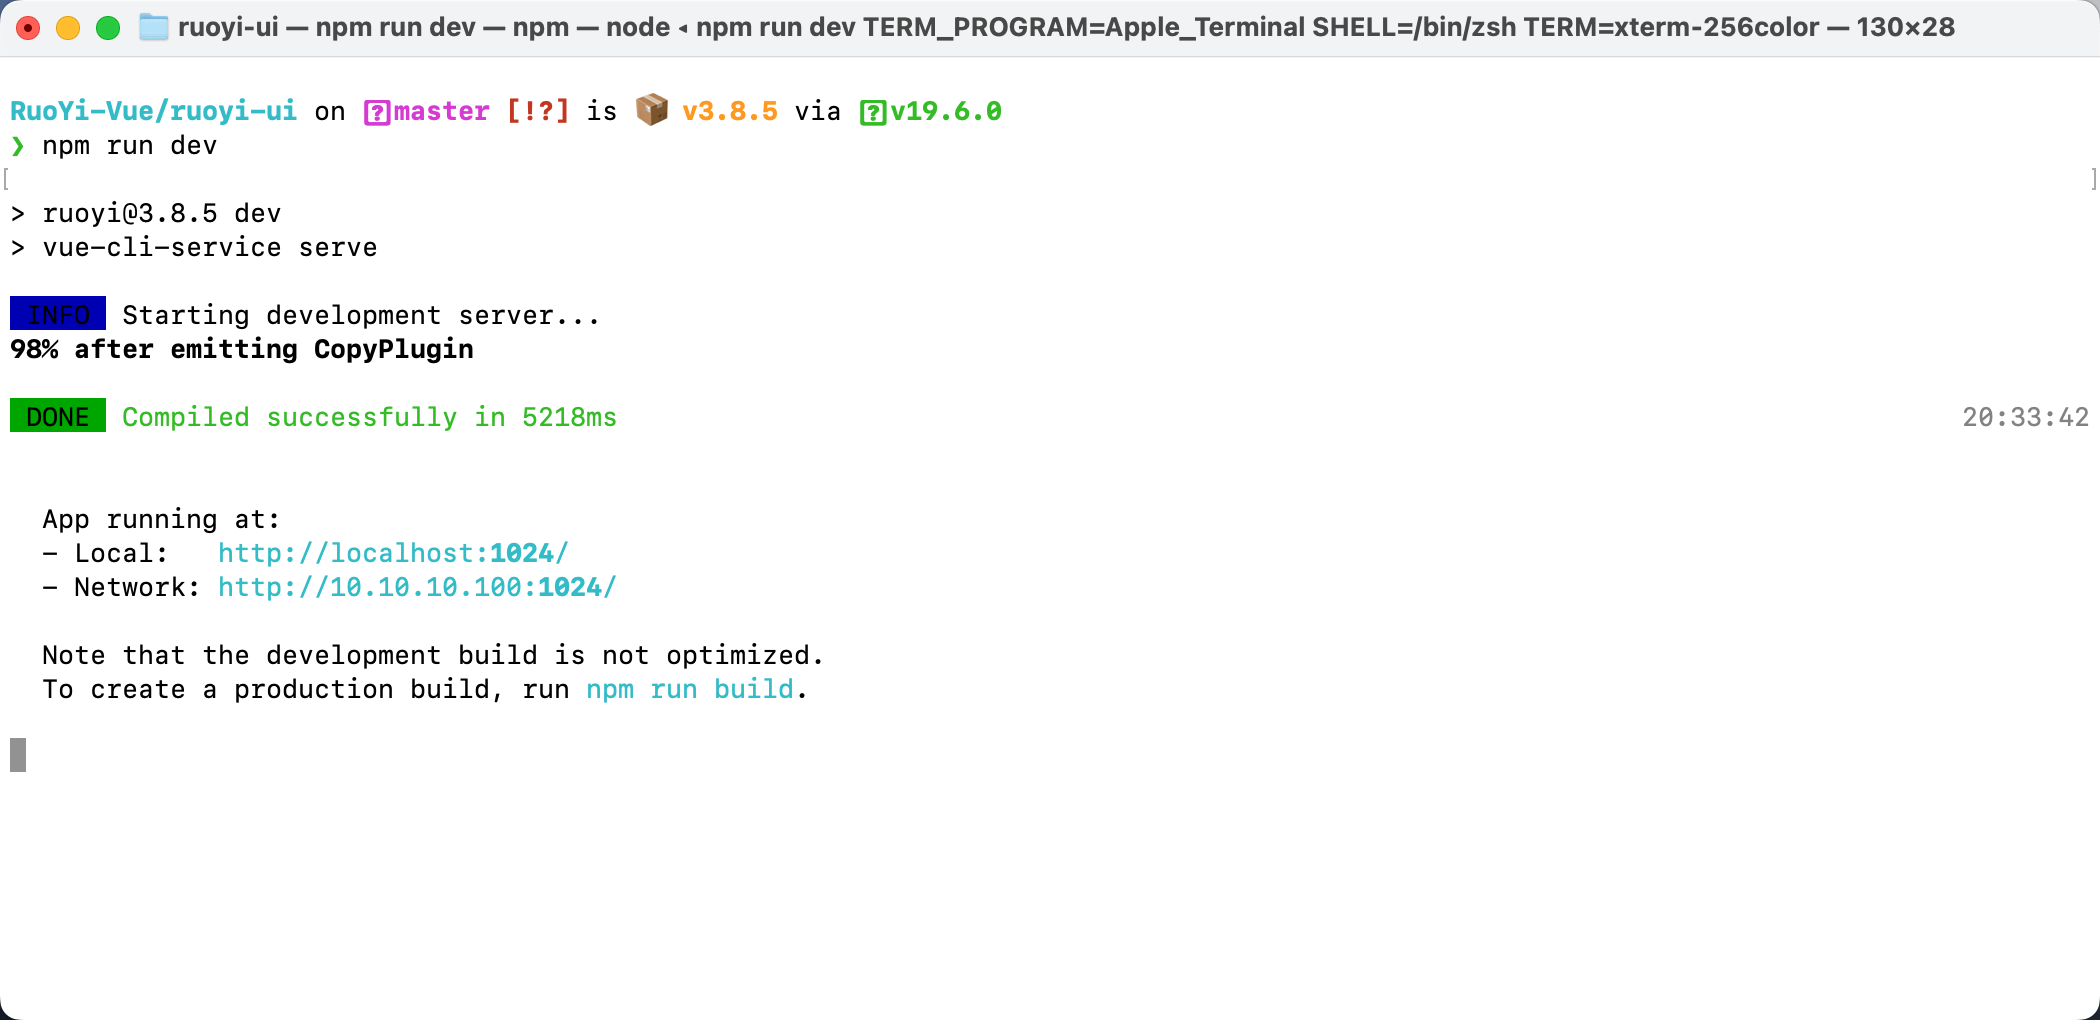Click the package emoji icon in prompt
2100x1020 pixels.
tap(651, 110)
